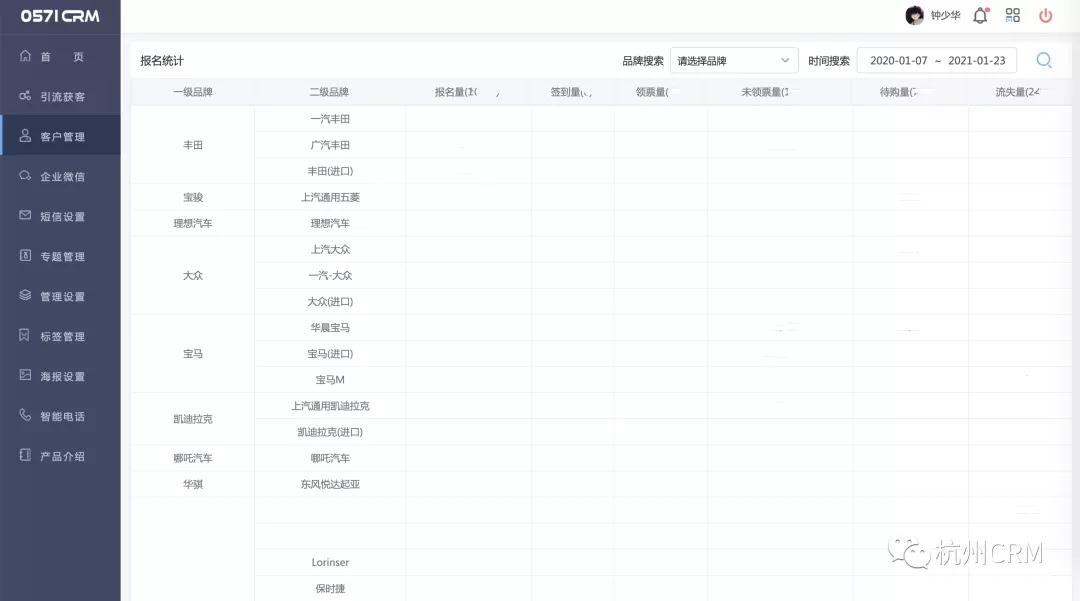Viewport: 1080px width, 601px height.
Task: Click the 0571 CRM logo
Action: (60, 16)
